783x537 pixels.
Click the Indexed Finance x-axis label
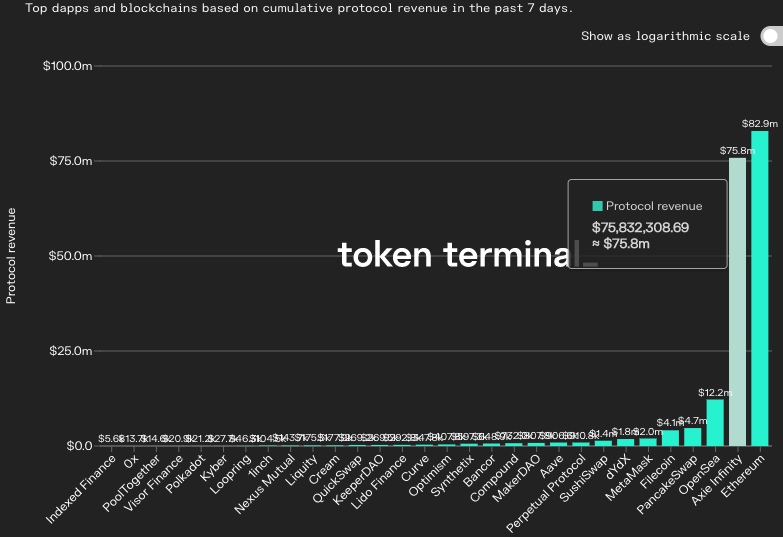pyautogui.click(x=80, y=489)
